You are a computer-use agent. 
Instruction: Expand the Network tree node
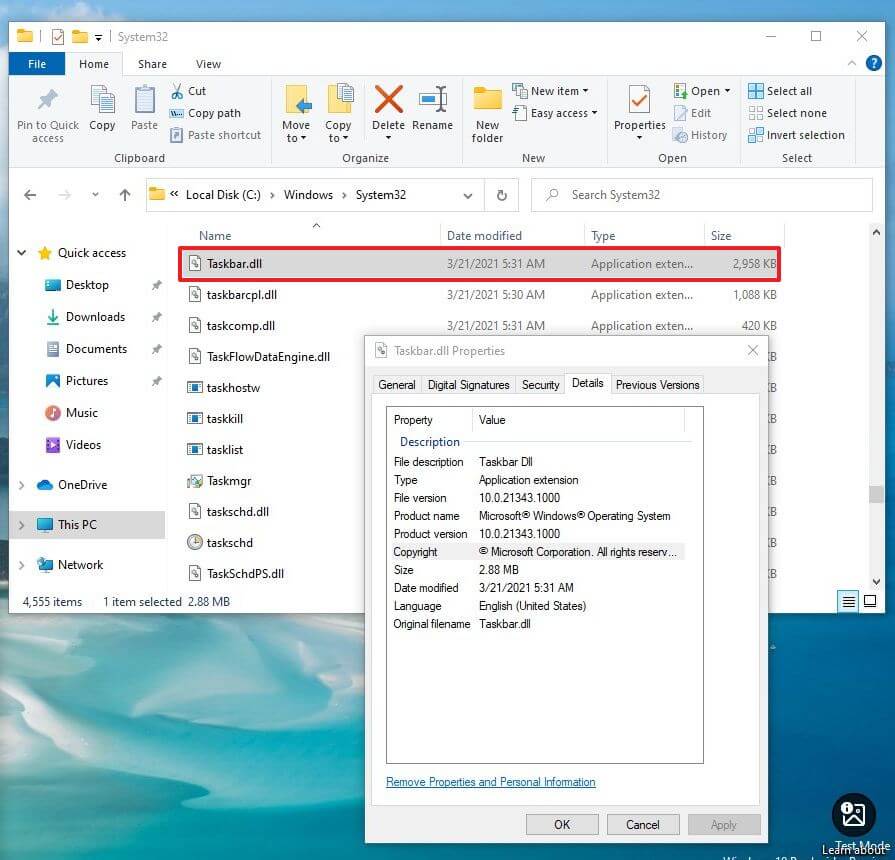22,565
